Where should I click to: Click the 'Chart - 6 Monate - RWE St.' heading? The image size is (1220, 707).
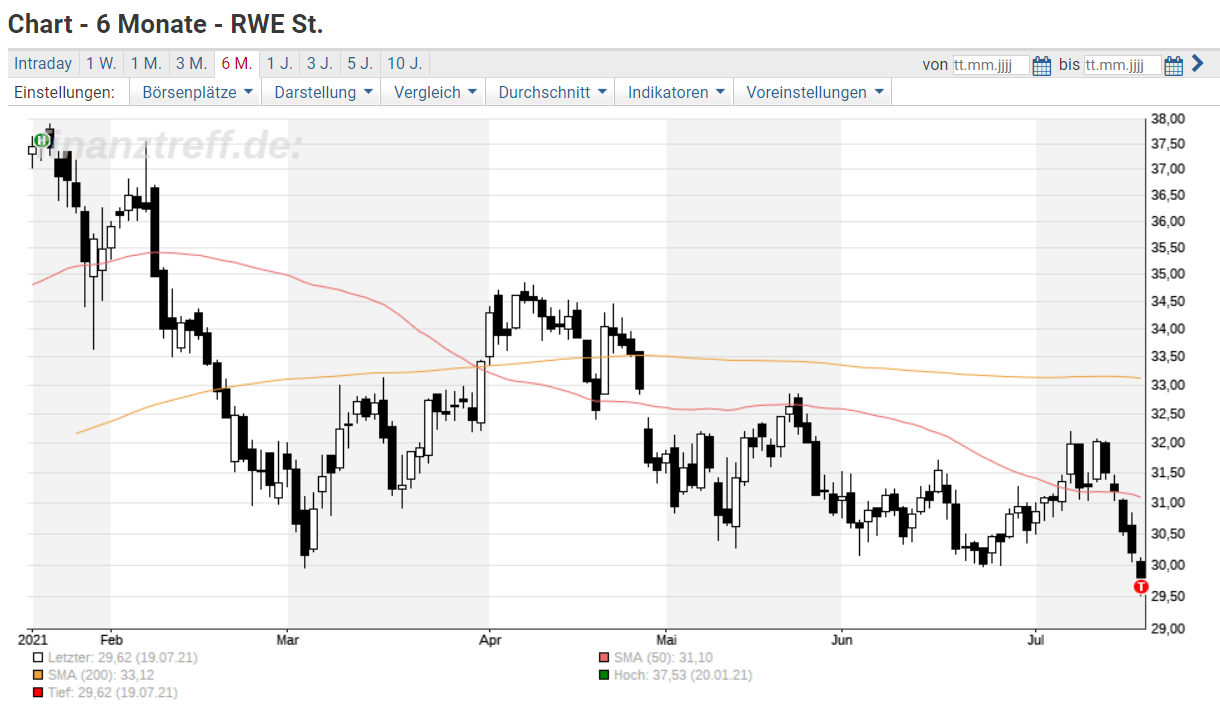point(166,23)
